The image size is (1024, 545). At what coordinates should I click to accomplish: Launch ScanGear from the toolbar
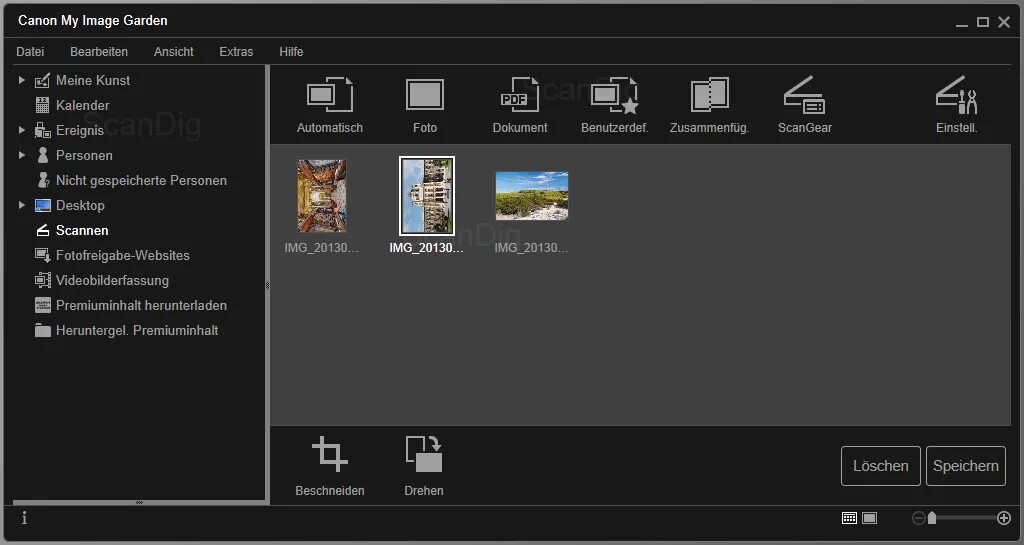(805, 104)
